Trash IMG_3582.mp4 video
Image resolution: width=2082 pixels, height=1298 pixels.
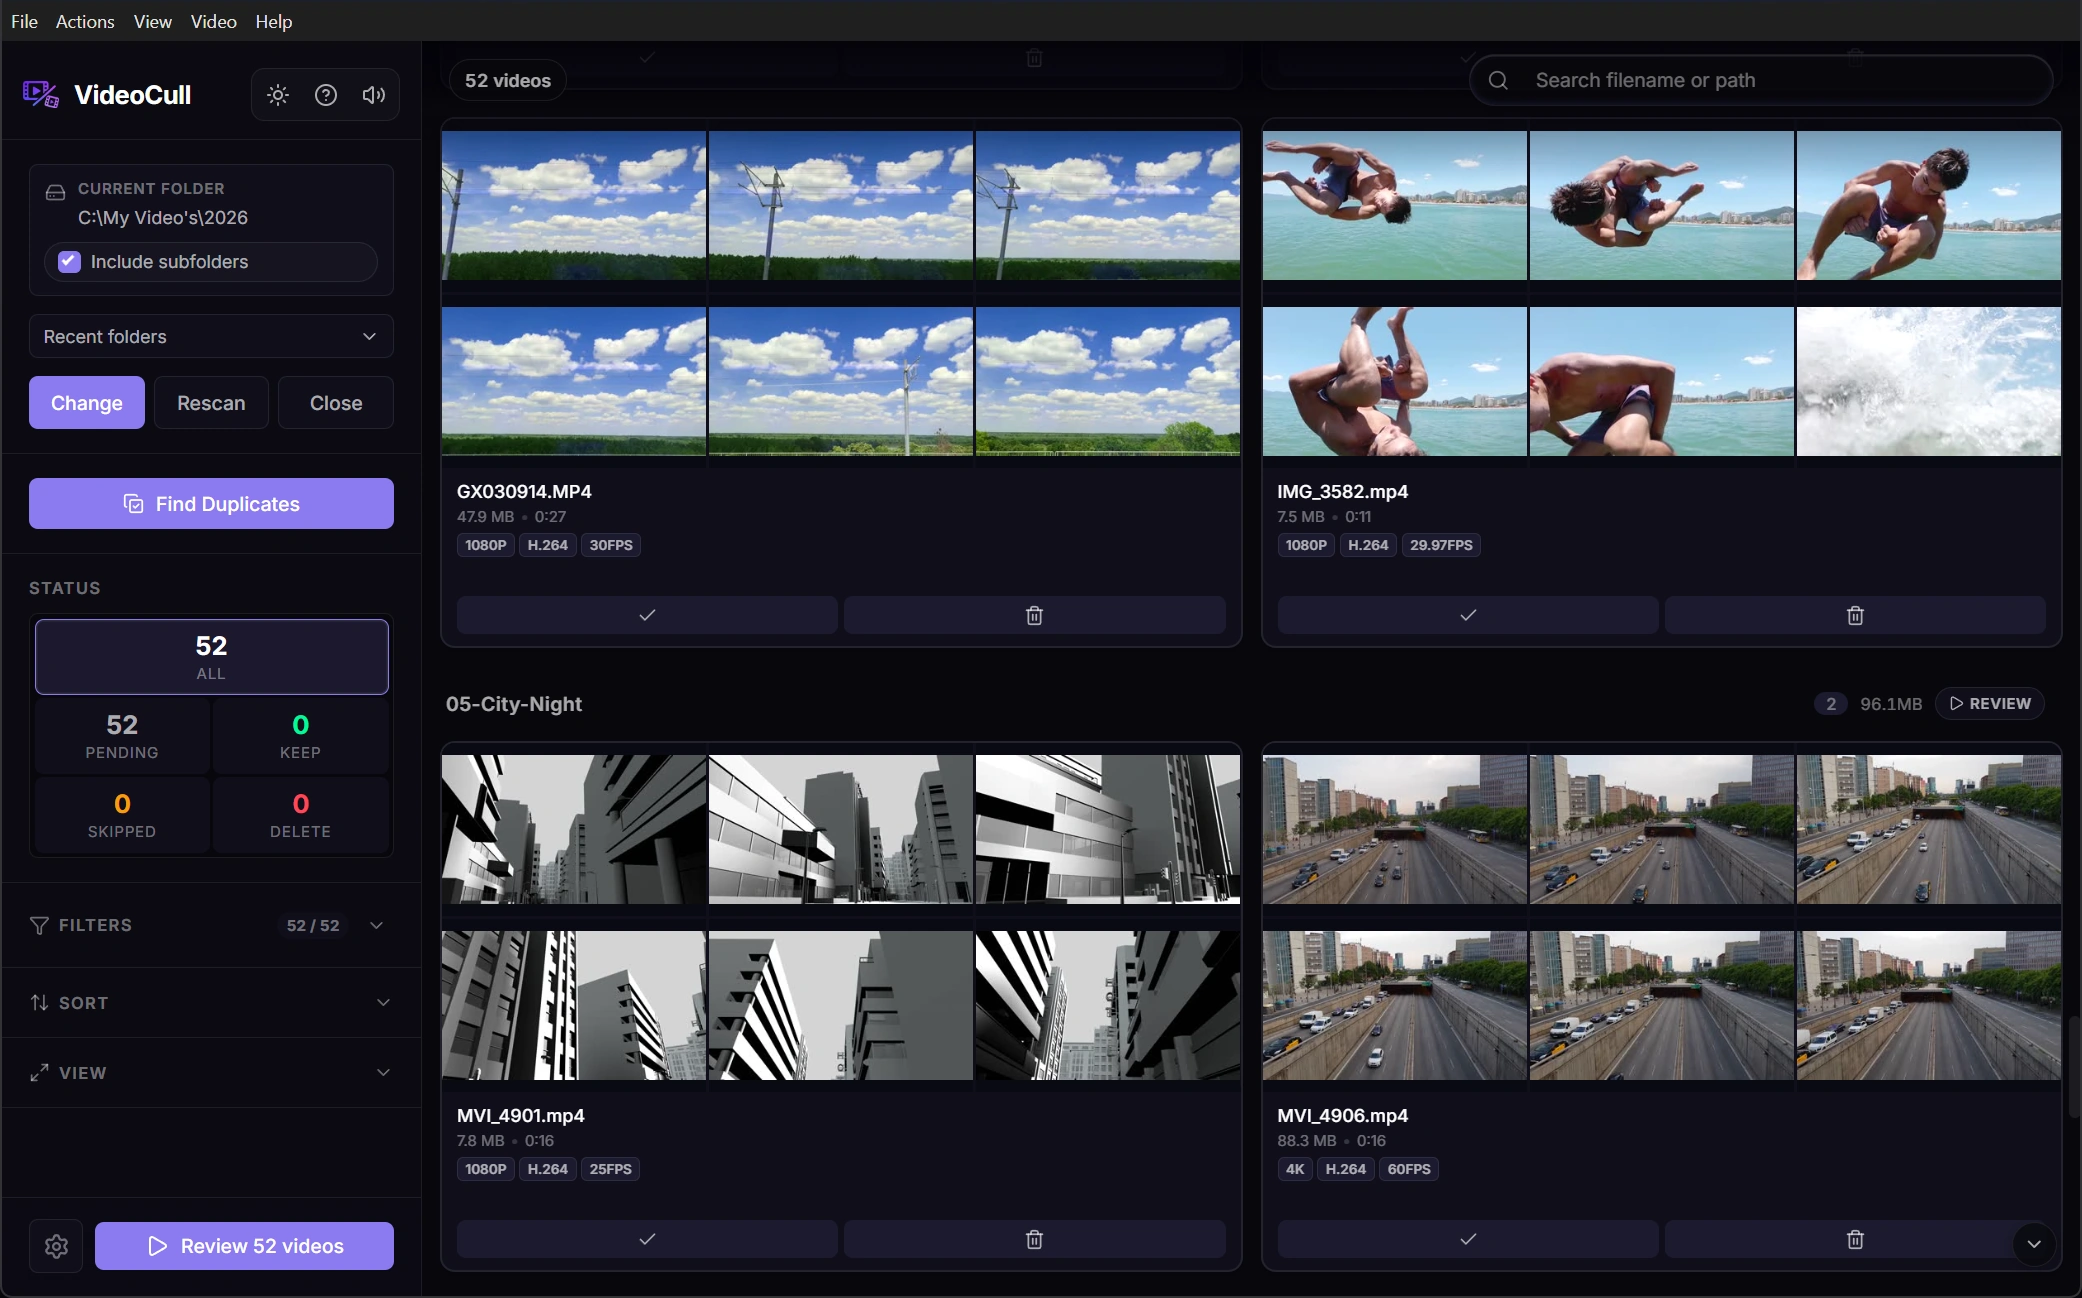(1855, 615)
